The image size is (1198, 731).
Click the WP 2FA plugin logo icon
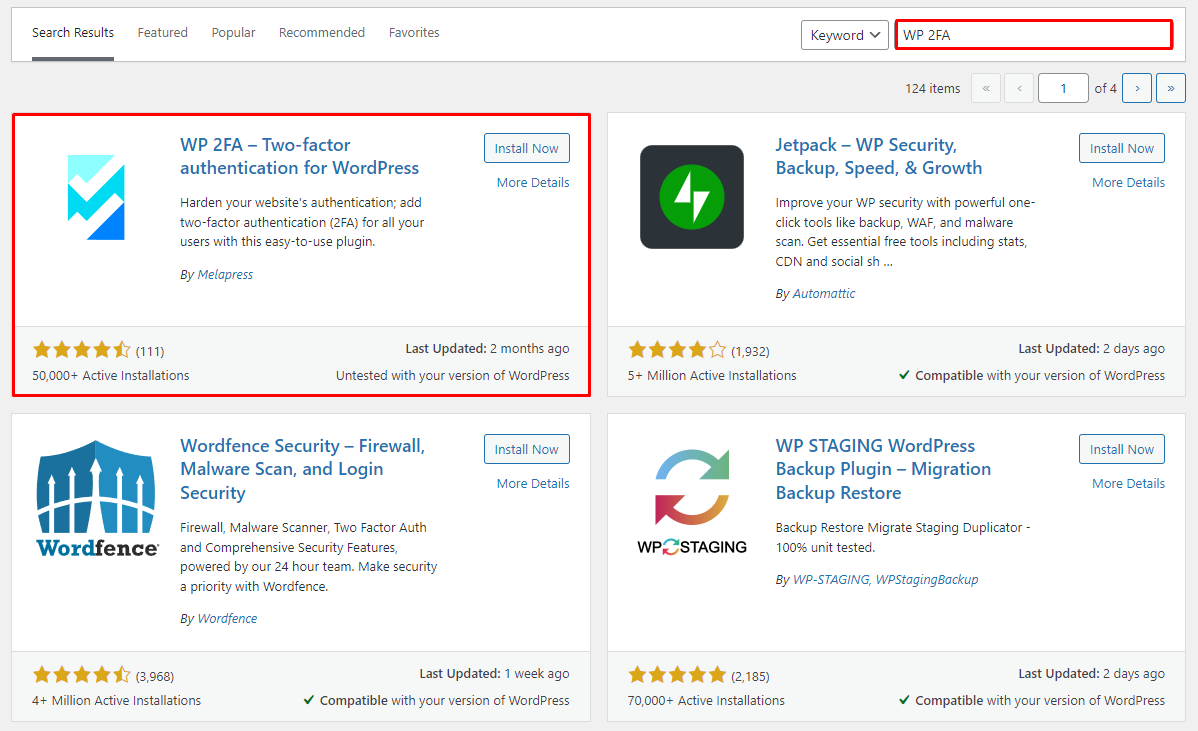pyautogui.click(x=96, y=197)
